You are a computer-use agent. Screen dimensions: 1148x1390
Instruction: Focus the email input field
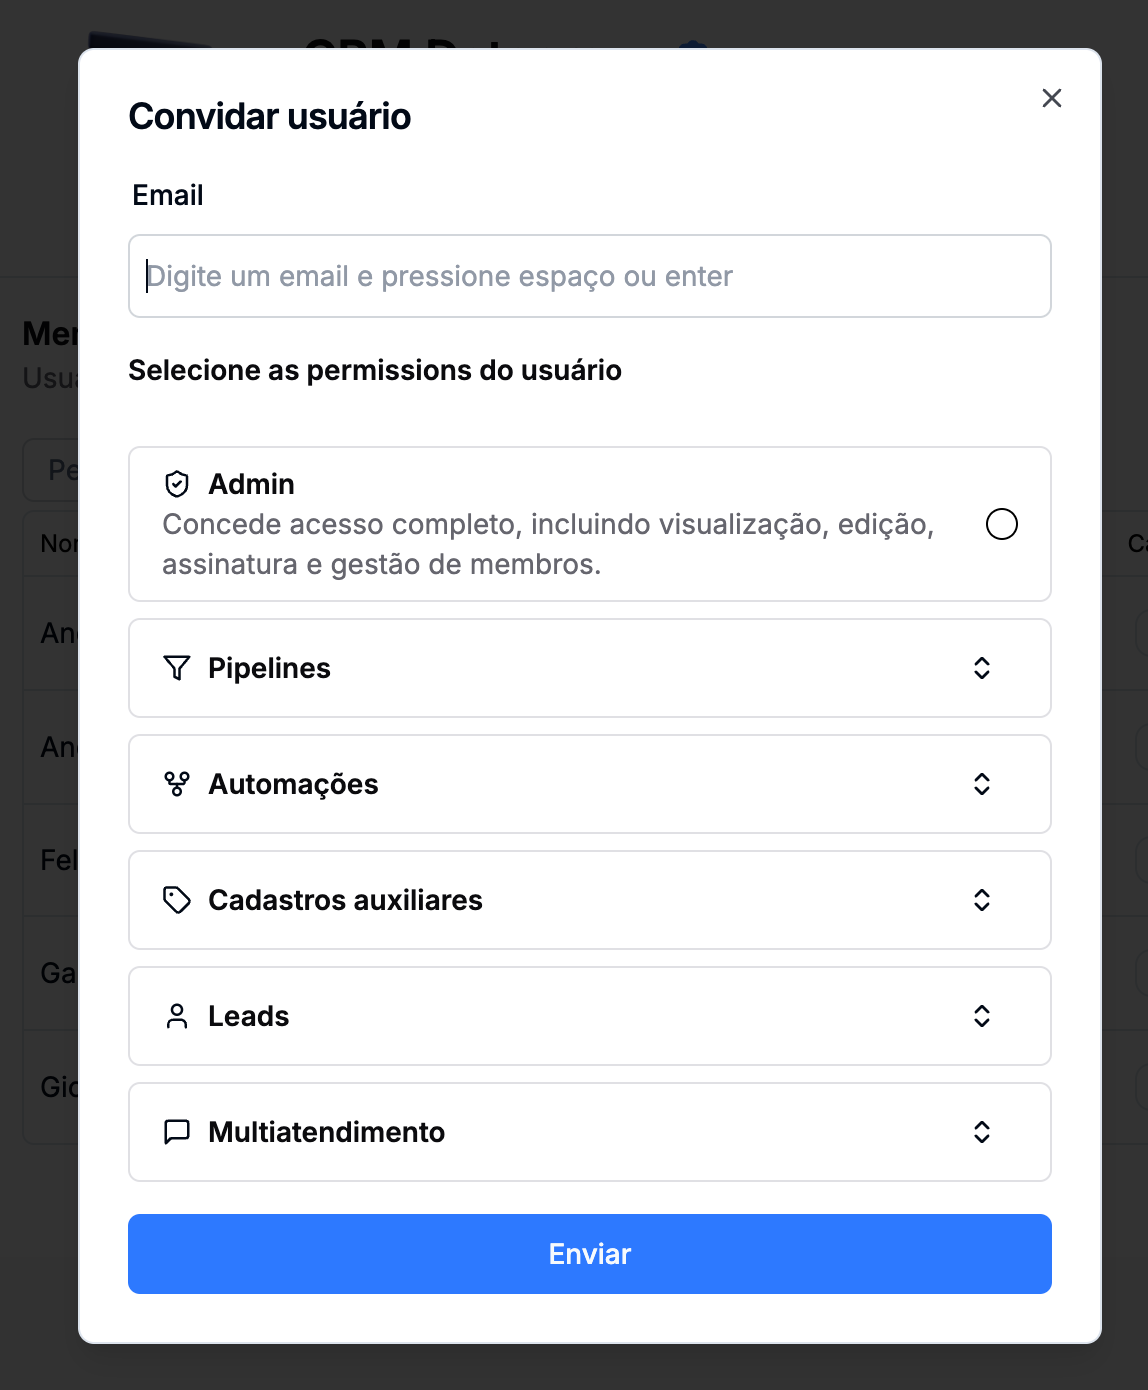pyautogui.click(x=590, y=276)
